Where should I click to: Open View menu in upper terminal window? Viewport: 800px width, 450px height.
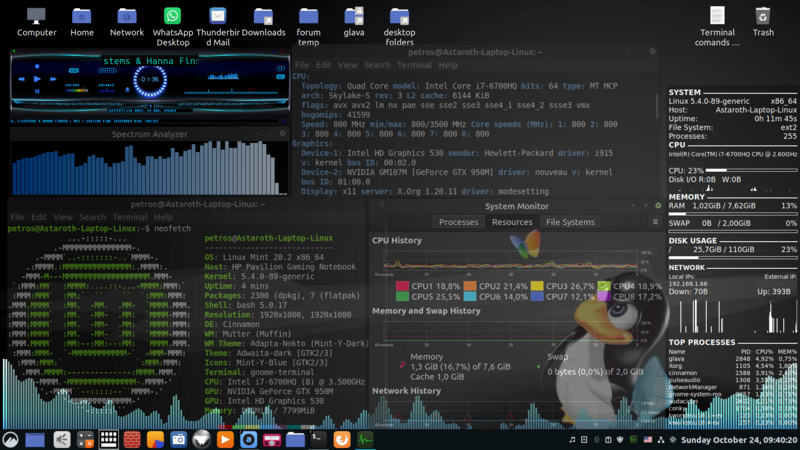(347, 65)
